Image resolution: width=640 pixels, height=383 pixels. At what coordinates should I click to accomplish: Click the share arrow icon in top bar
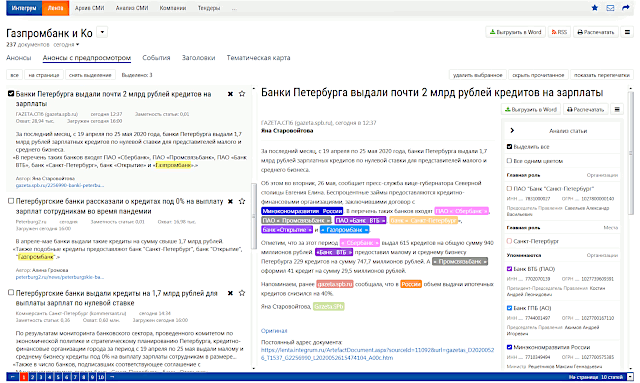pos(626,8)
